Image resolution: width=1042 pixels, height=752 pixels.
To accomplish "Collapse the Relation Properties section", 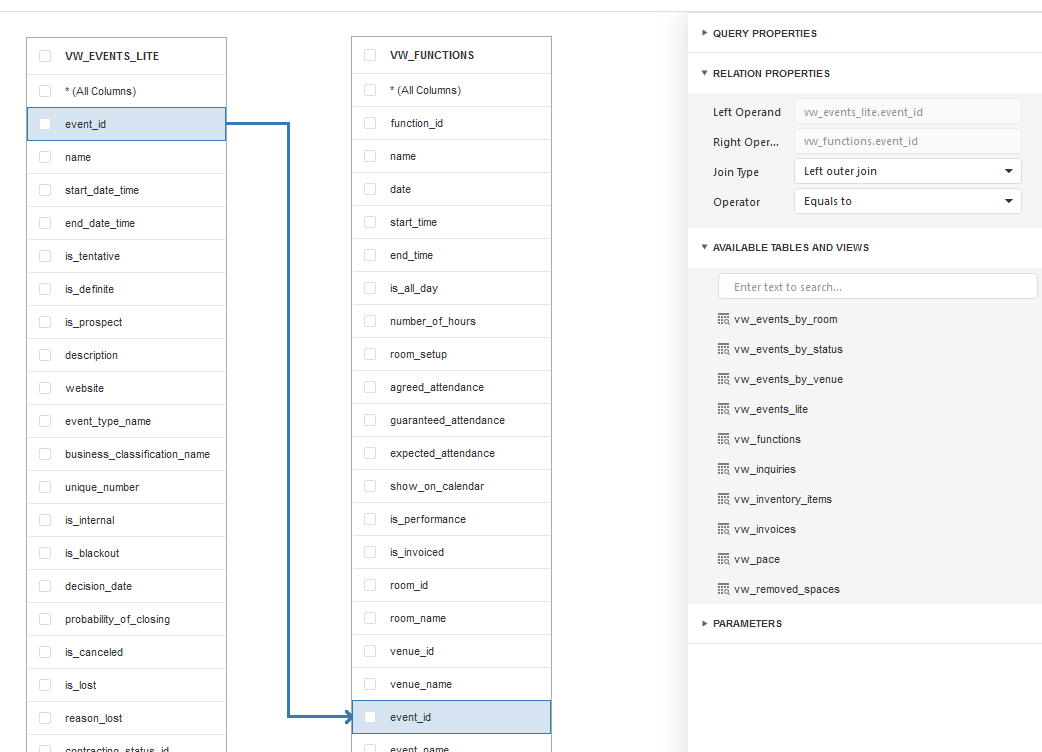I will point(704,73).
